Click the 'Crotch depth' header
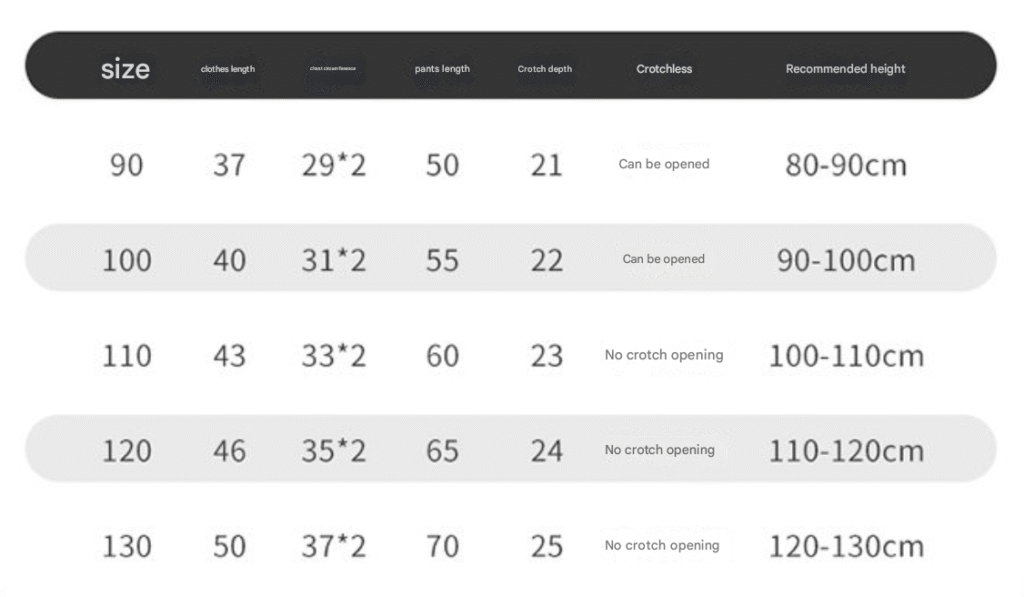This screenshot has width=1024, height=597. (x=545, y=69)
